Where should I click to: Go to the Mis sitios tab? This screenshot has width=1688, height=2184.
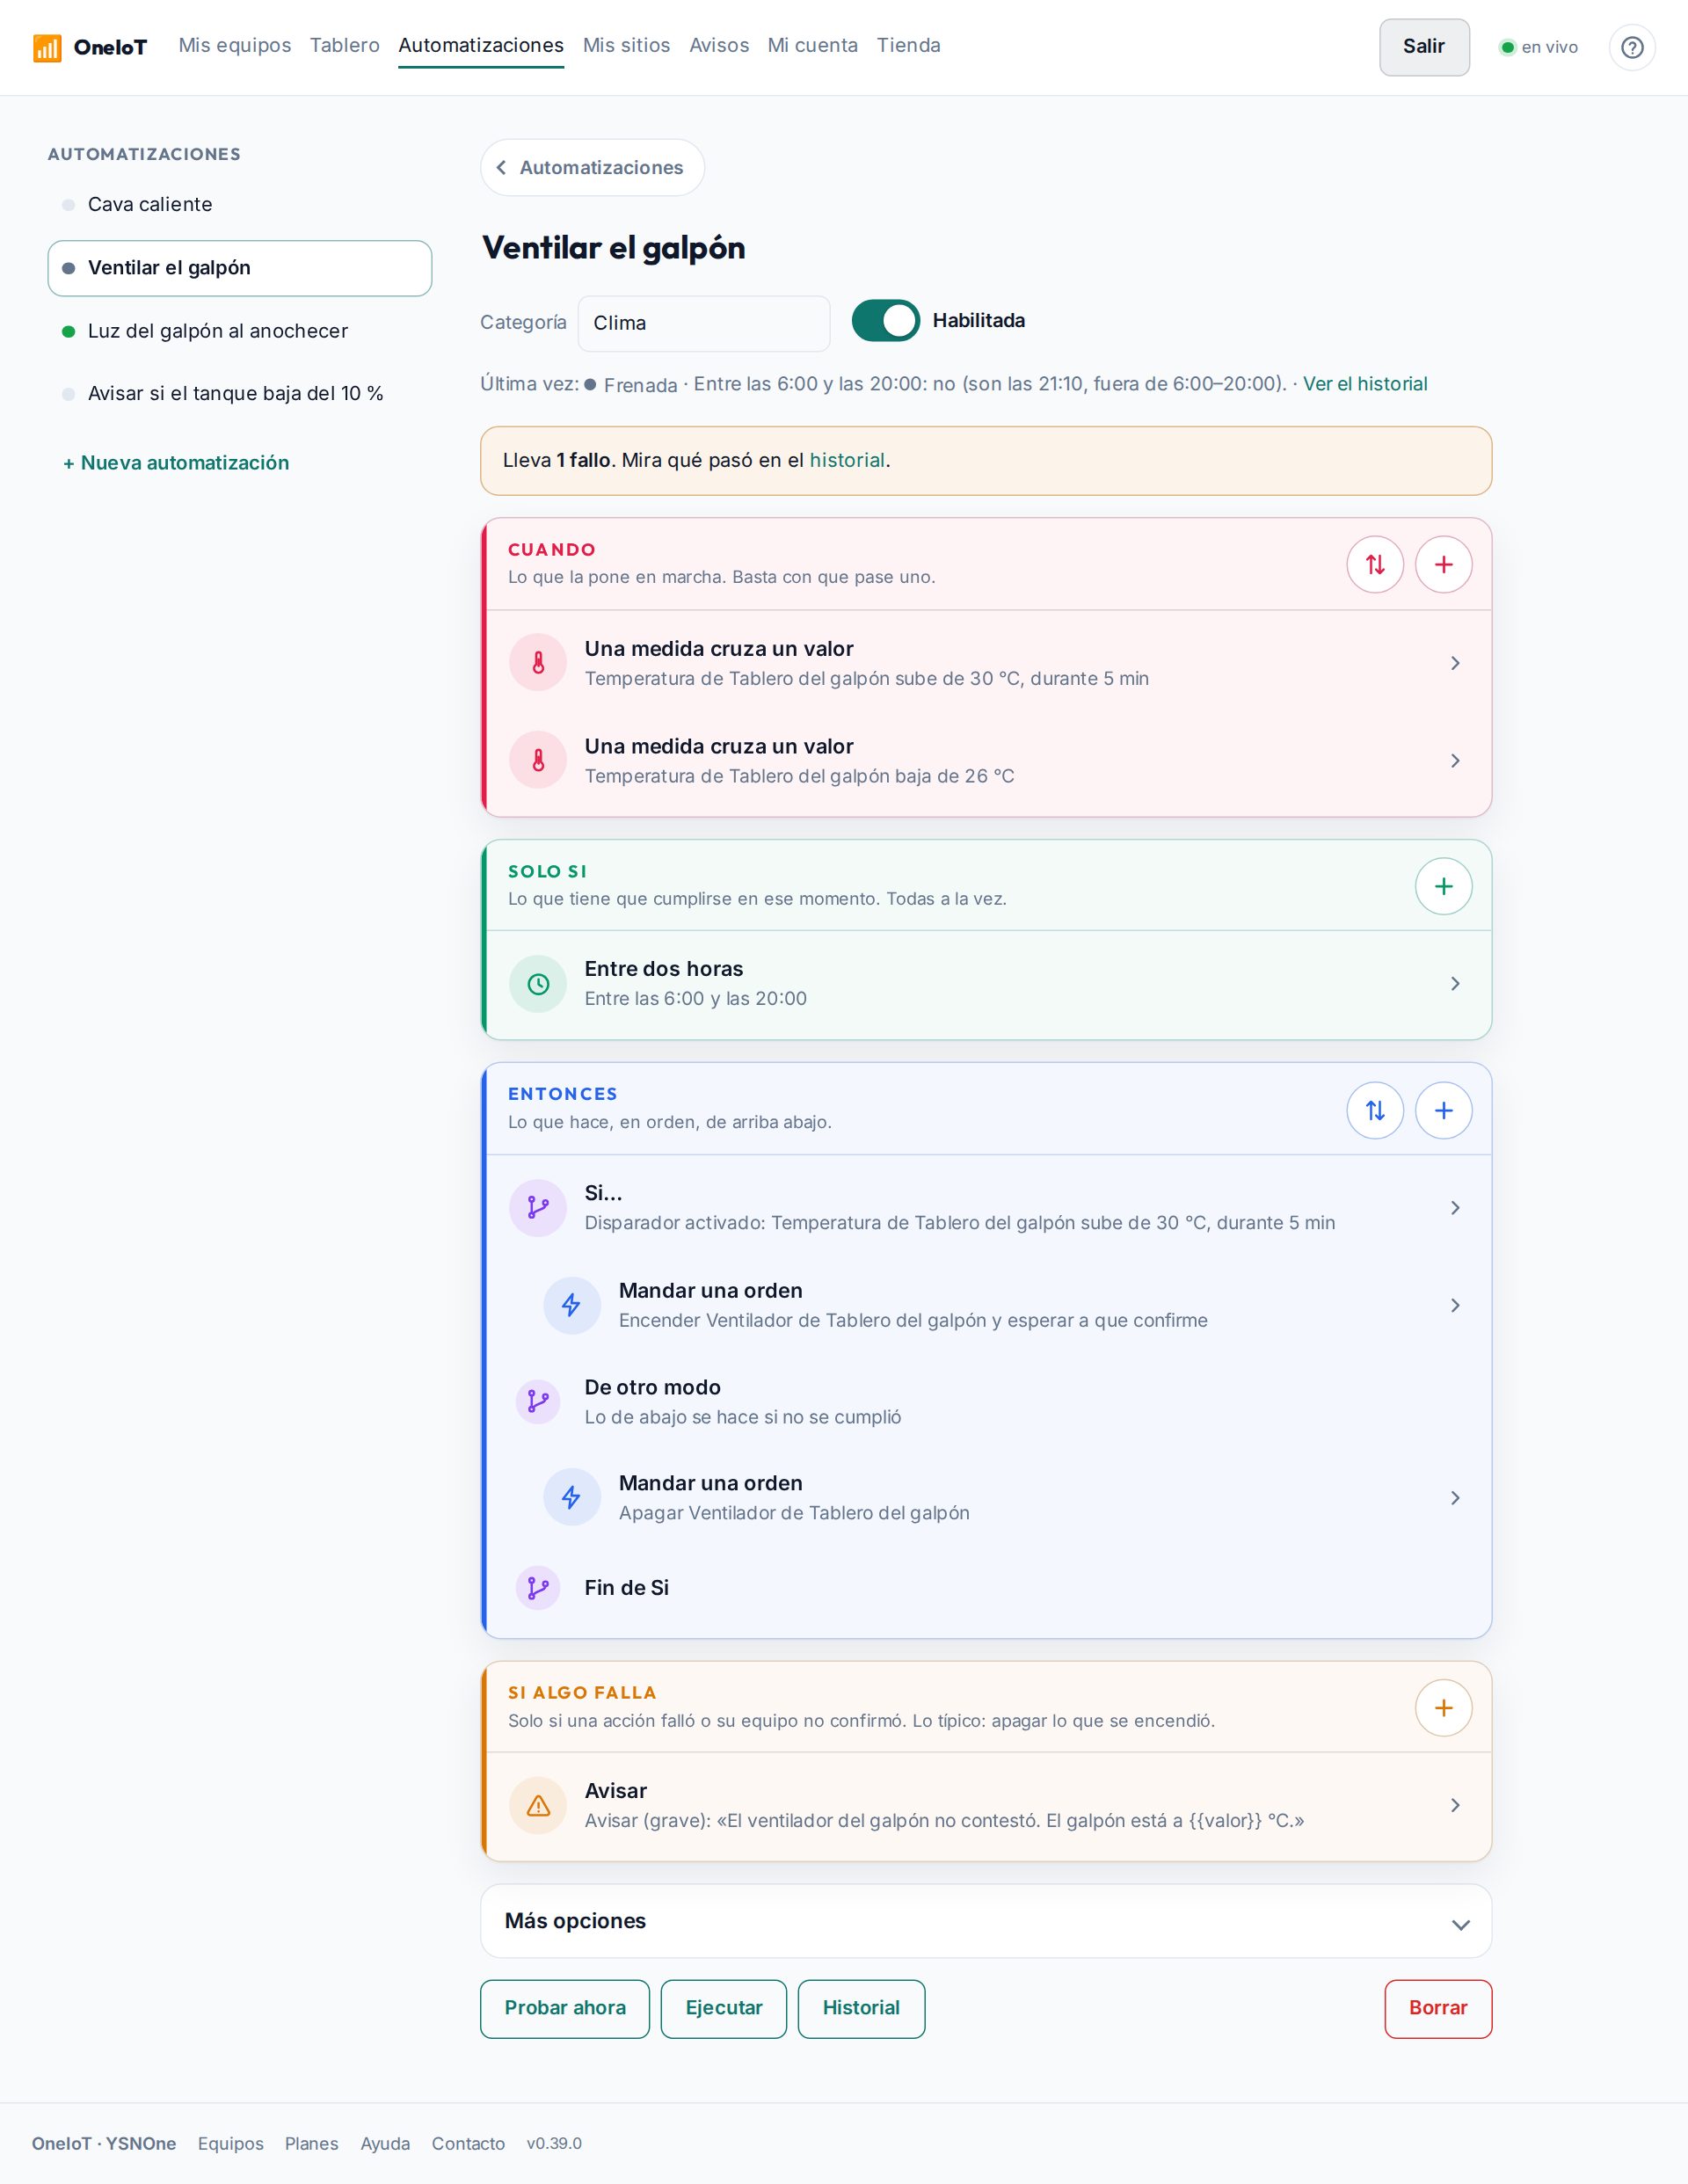pyautogui.click(x=626, y=45)
